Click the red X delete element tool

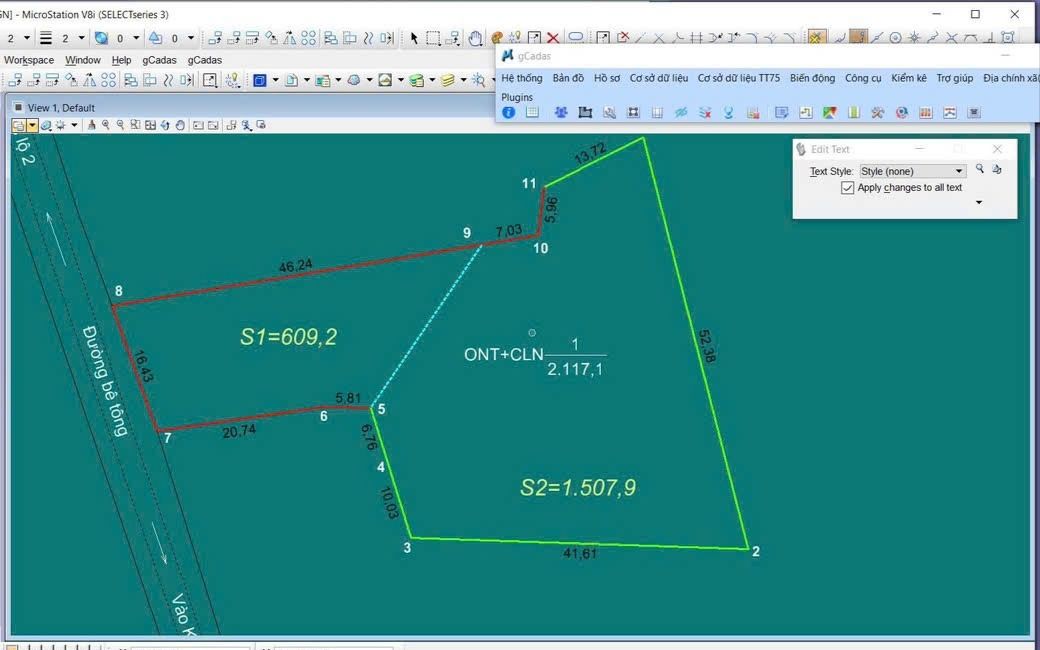click(553, 38)
